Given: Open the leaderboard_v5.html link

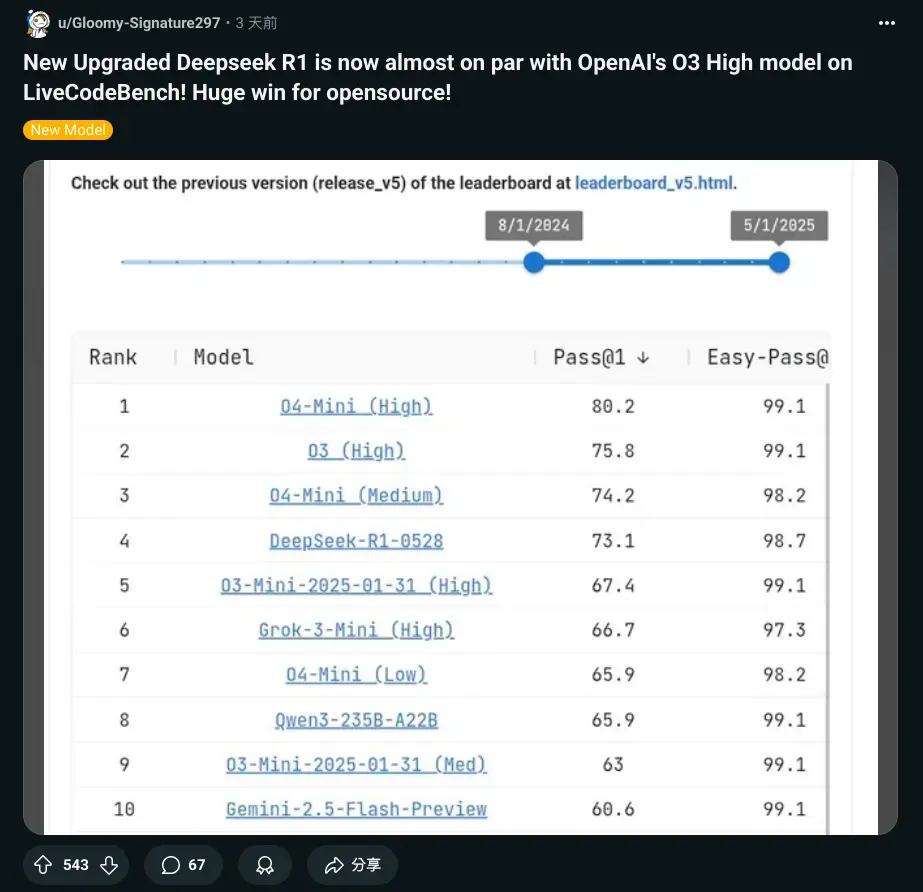Looking at the screenshot, I should tap(654, 183).
